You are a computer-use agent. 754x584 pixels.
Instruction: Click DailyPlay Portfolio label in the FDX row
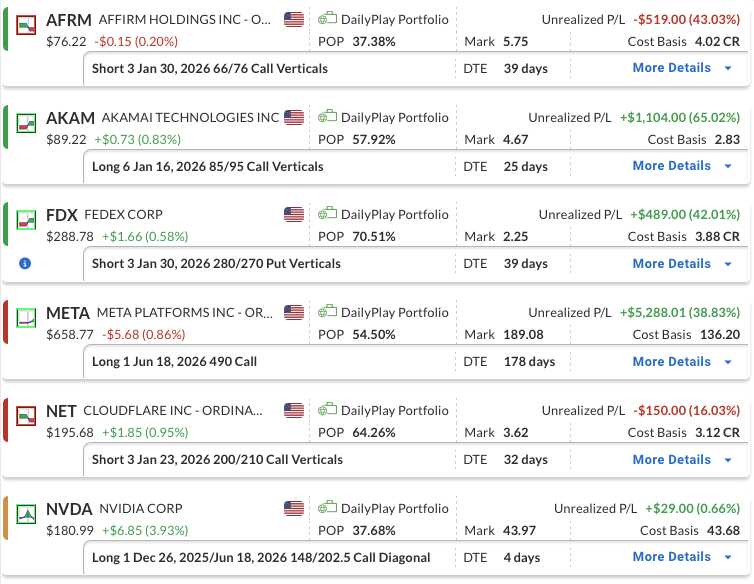394,215
